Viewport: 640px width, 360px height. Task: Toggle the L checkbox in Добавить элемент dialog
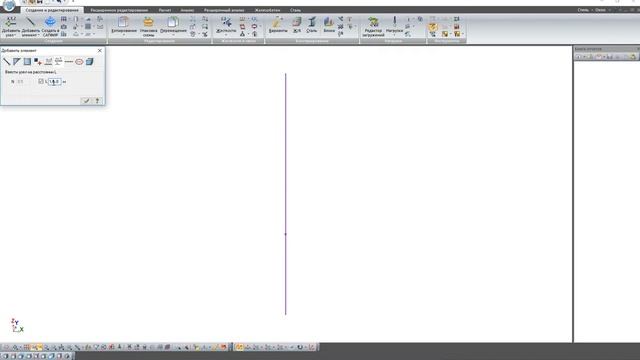point(41,82)
